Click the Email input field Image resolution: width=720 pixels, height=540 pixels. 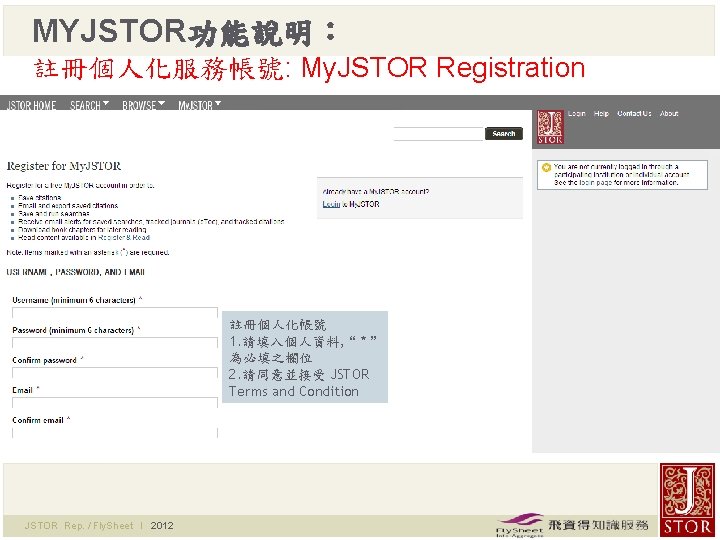115,403
